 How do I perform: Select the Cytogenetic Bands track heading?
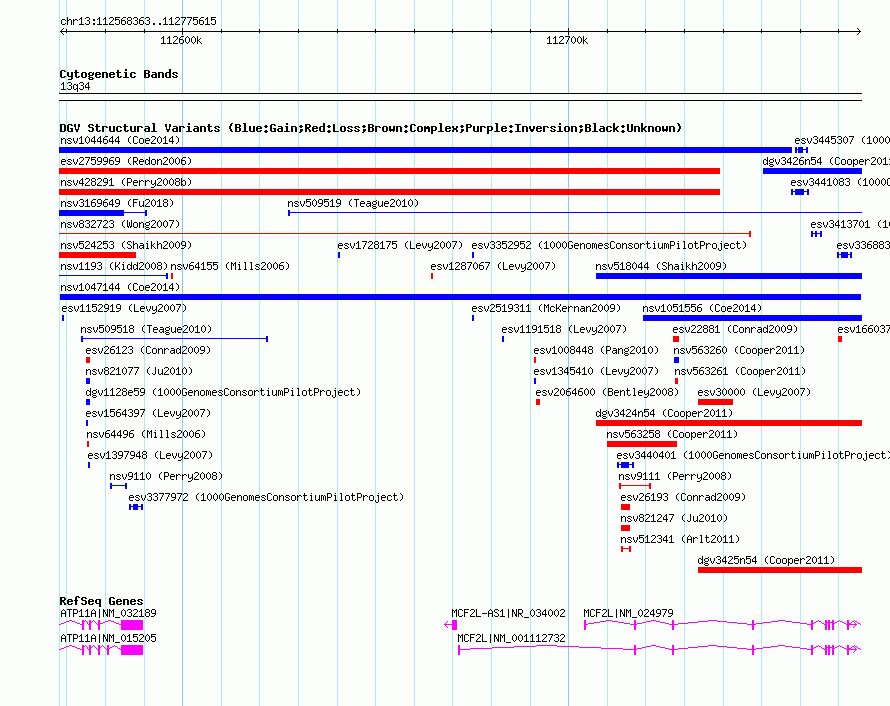(119, 74)
